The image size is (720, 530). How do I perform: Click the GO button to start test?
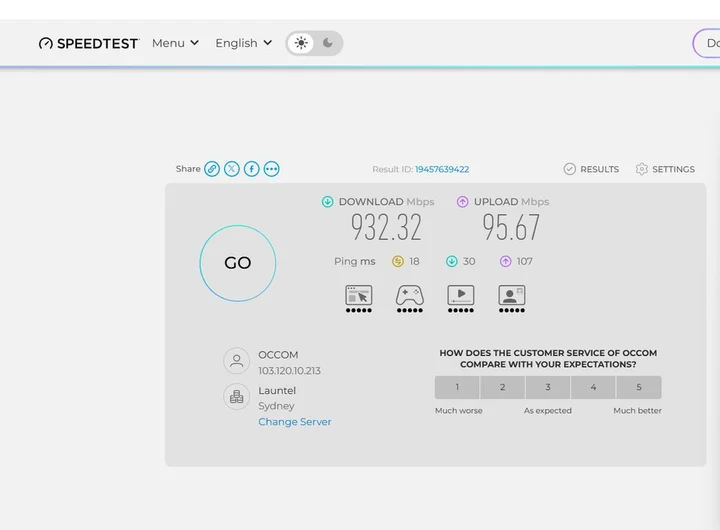pyautogui.click(x=238, y=263)
